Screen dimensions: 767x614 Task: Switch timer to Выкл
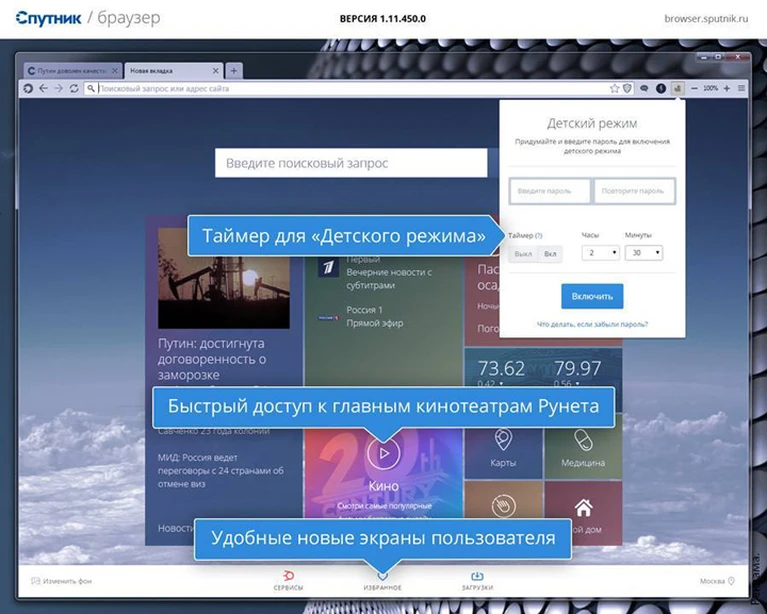click(523, 254)
